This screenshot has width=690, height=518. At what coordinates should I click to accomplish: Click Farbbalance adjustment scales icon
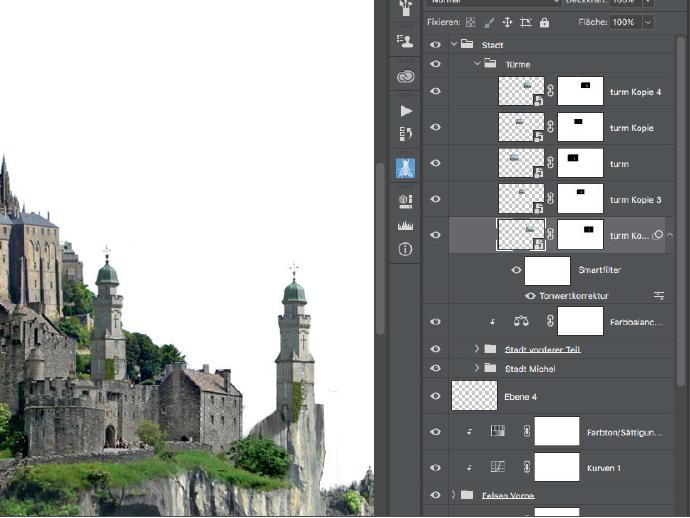coord(521,321)
